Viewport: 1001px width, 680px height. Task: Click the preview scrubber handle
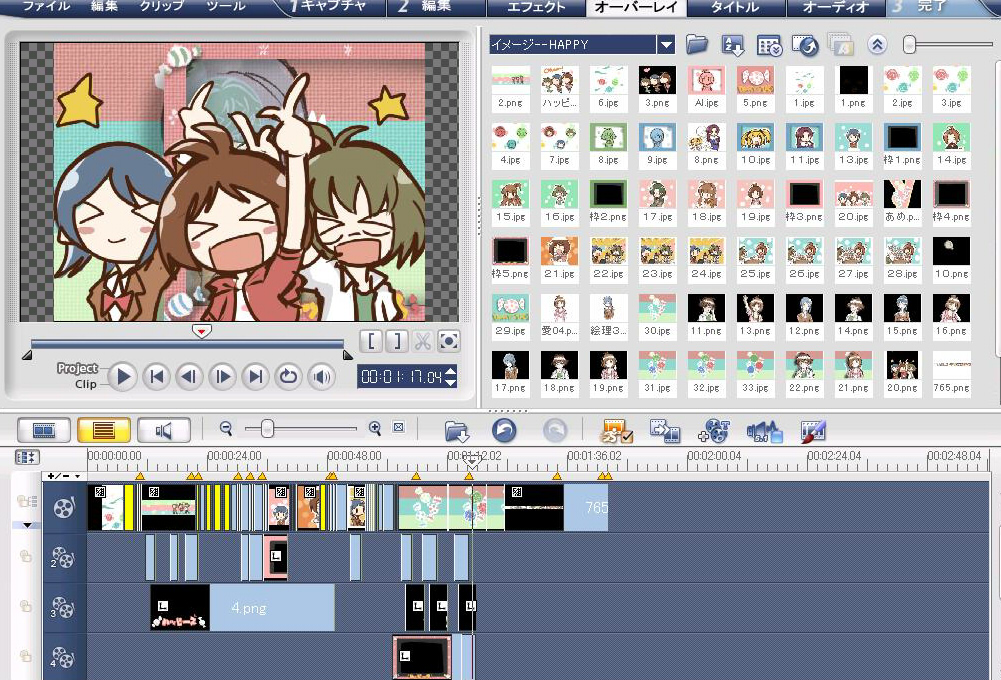tap(202, 331)
